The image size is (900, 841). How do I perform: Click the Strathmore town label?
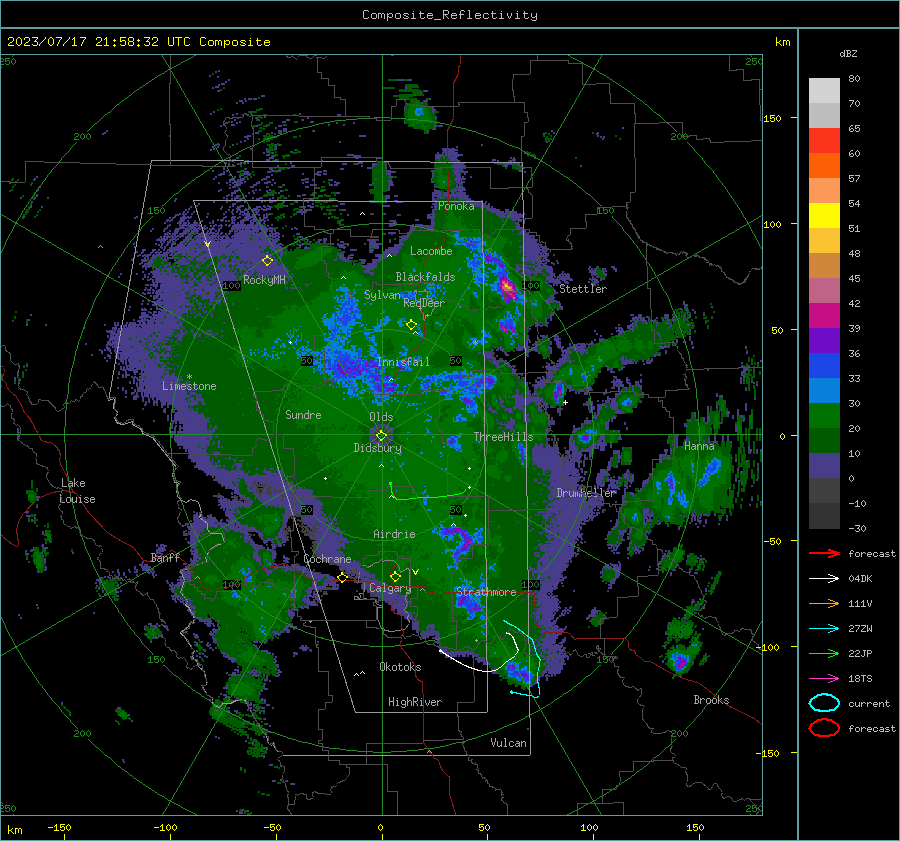click(486, 592)
